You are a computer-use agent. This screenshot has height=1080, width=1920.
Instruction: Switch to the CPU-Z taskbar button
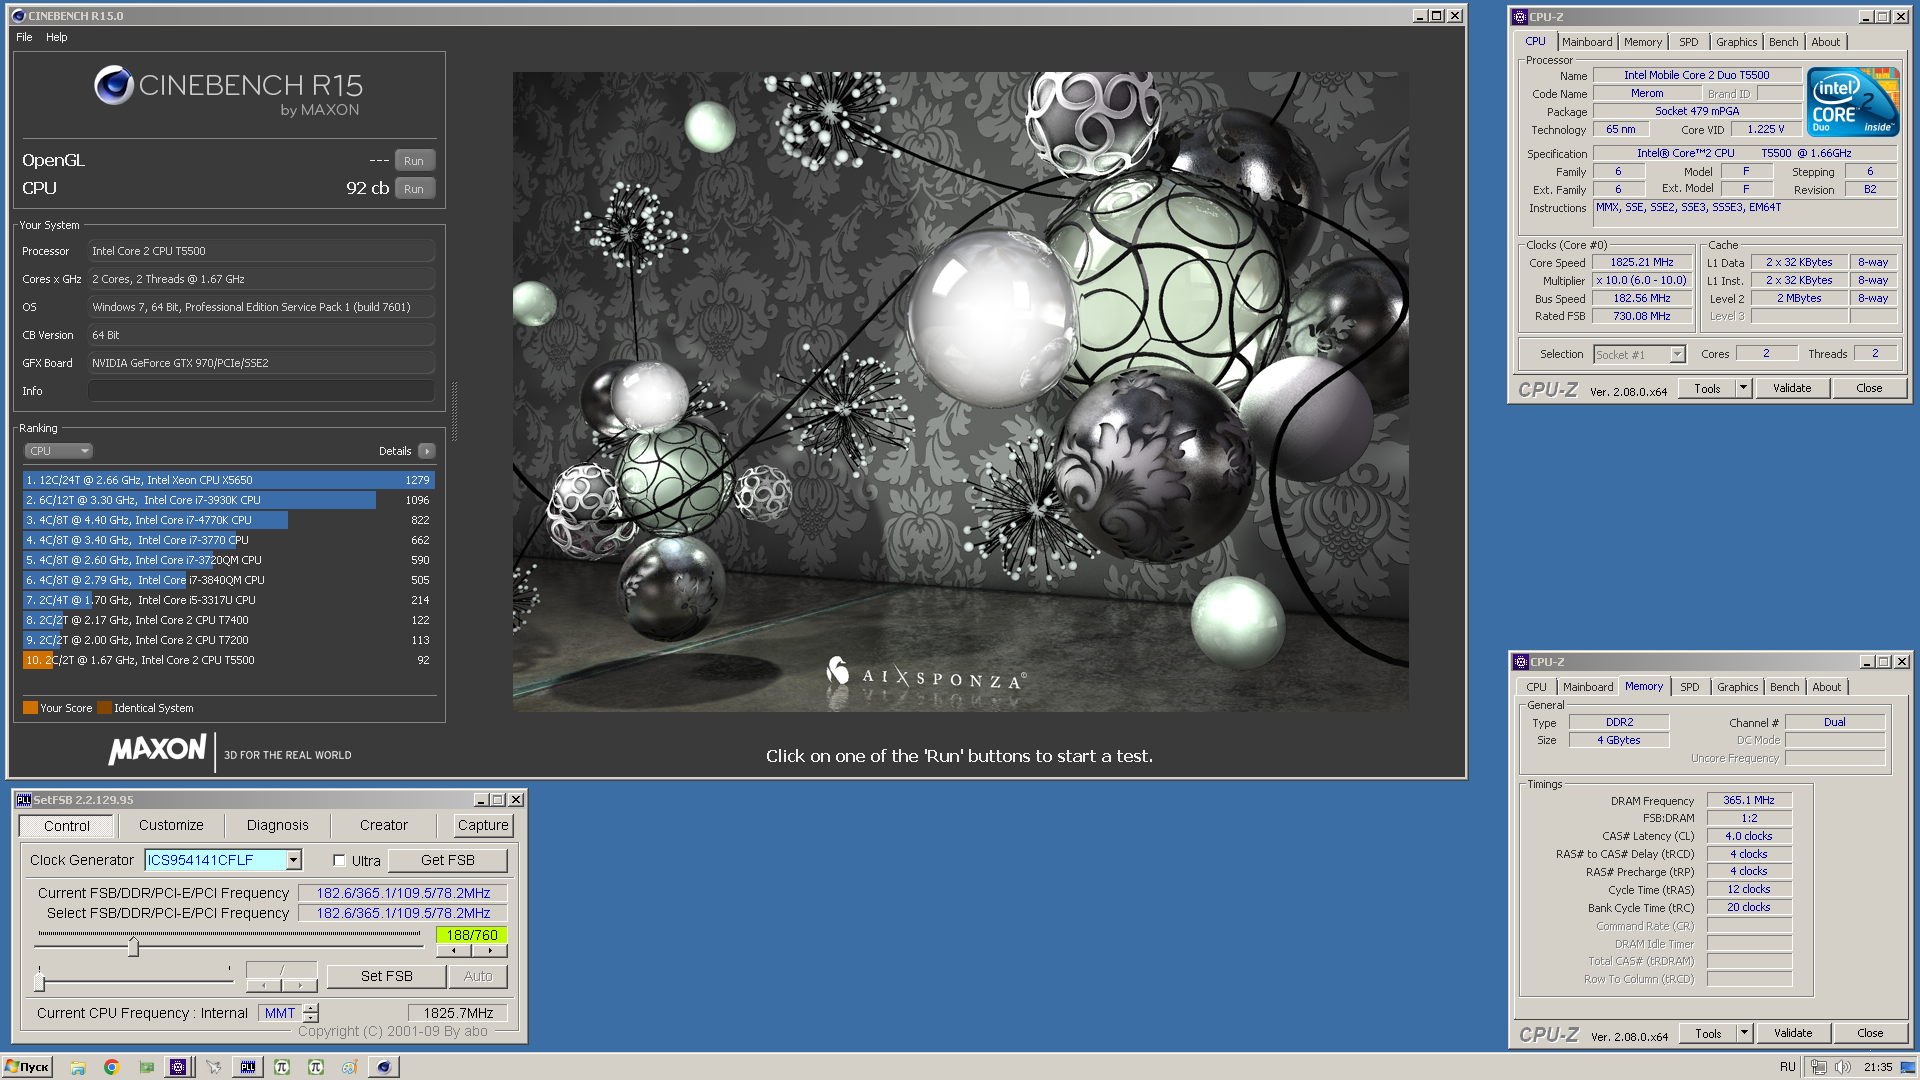(178, 1067)
